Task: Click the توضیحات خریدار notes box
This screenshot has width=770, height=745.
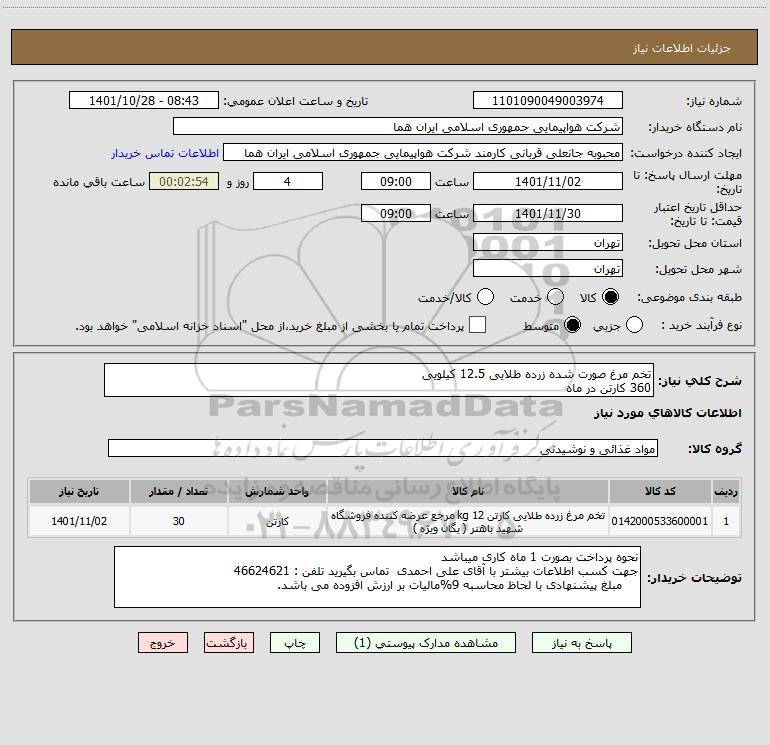Action: coord(377,577)
